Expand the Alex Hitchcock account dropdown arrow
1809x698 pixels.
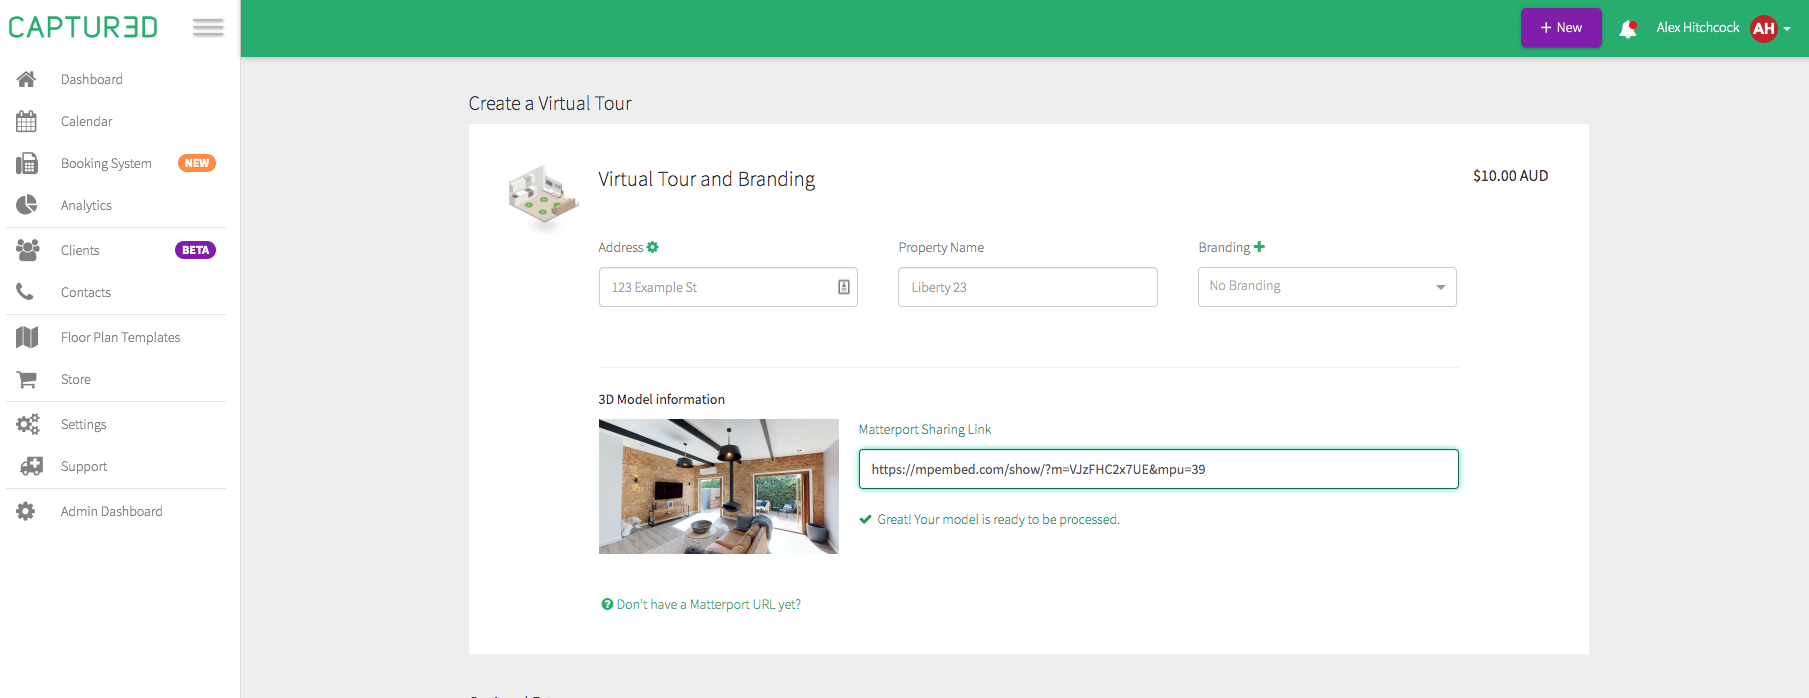(1787, 29)
